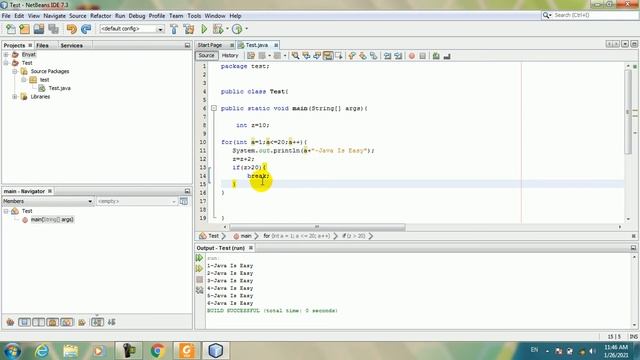The image size is (640, 360).
Task: Toggle Show Fields in Navigator toolbar
Action: (24, 322)
